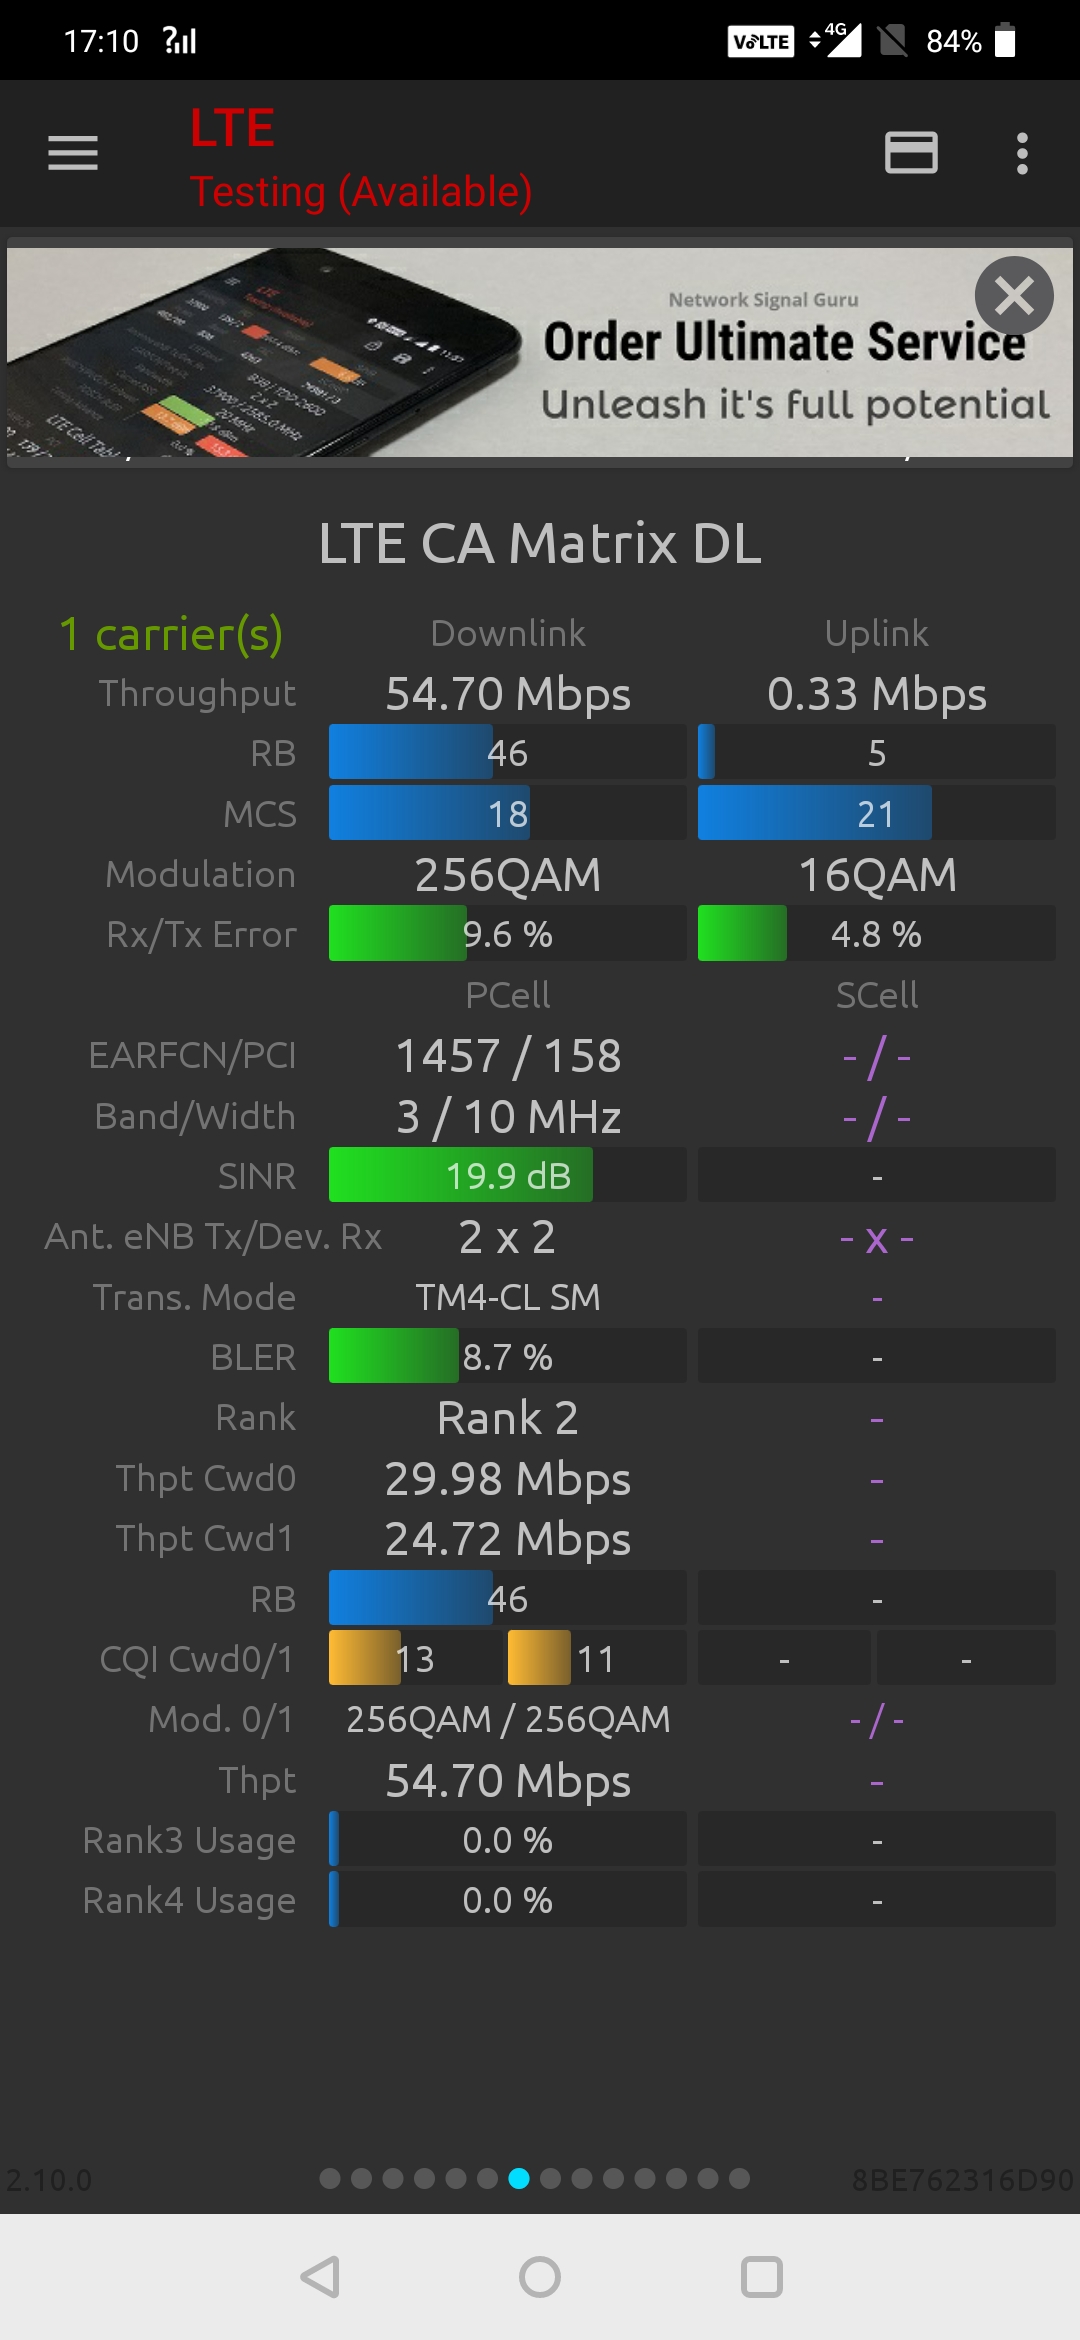This screenshot has width=1080, height=2340.
Task: Tap the battery icon in the status bar
Action: pos(1007,41)
